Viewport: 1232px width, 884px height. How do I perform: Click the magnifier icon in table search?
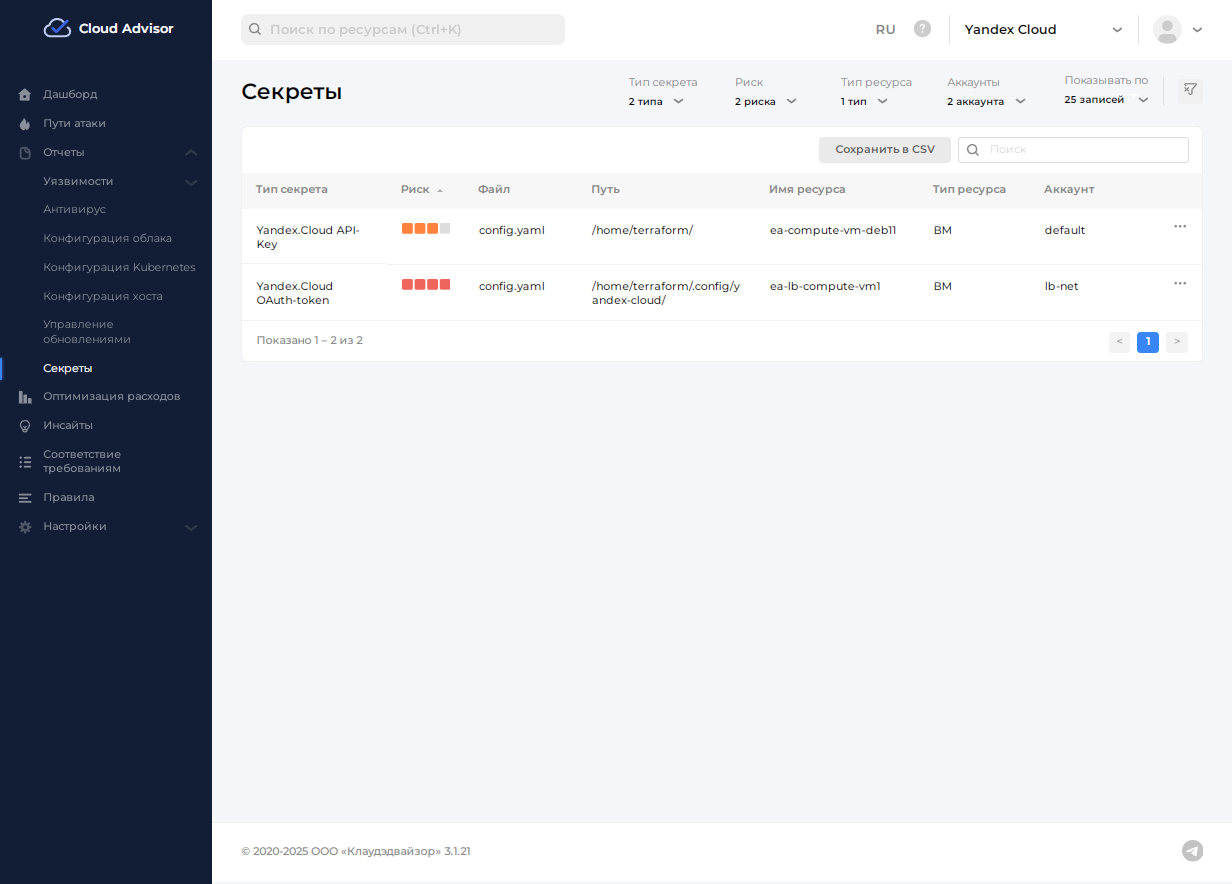(x=972, y=150)
